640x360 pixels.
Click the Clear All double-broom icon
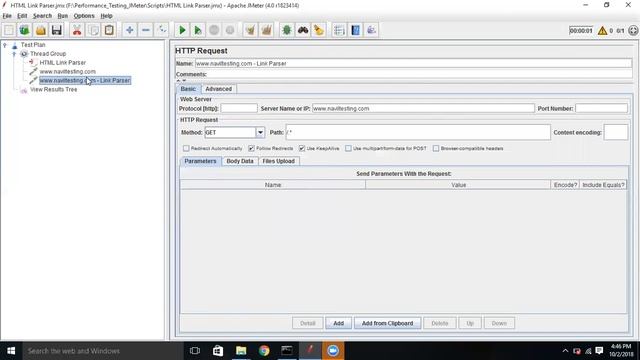pos(267,30)
